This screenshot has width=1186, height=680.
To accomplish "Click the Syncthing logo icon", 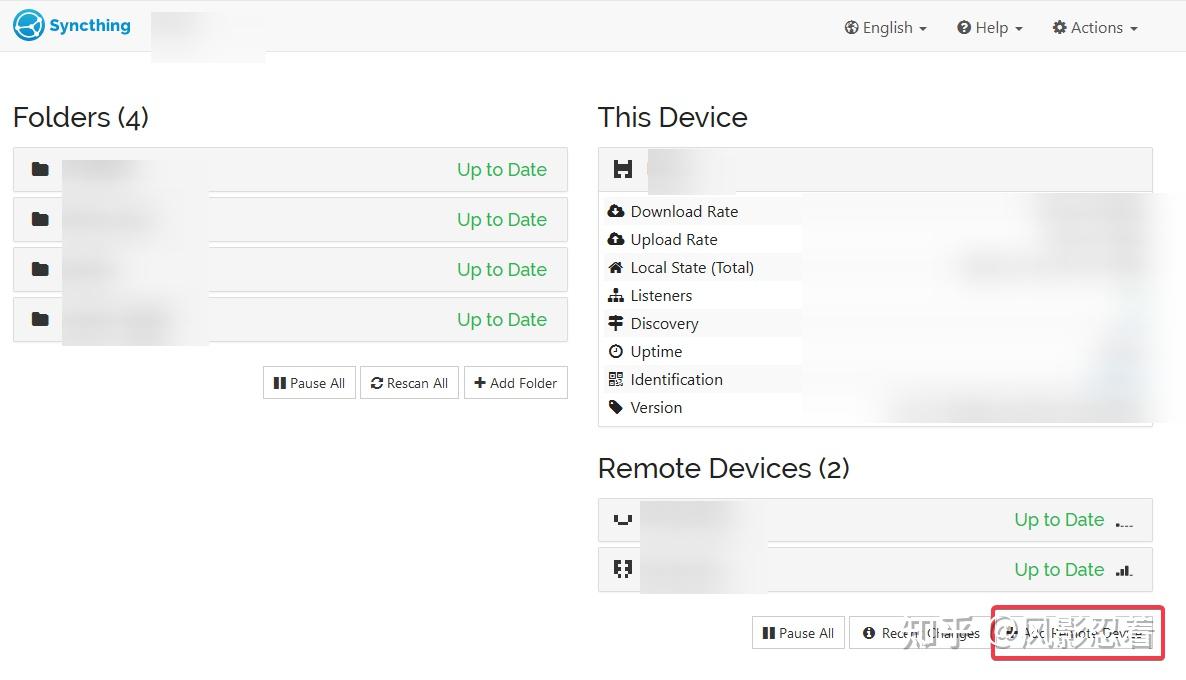I will coord(29,26).
